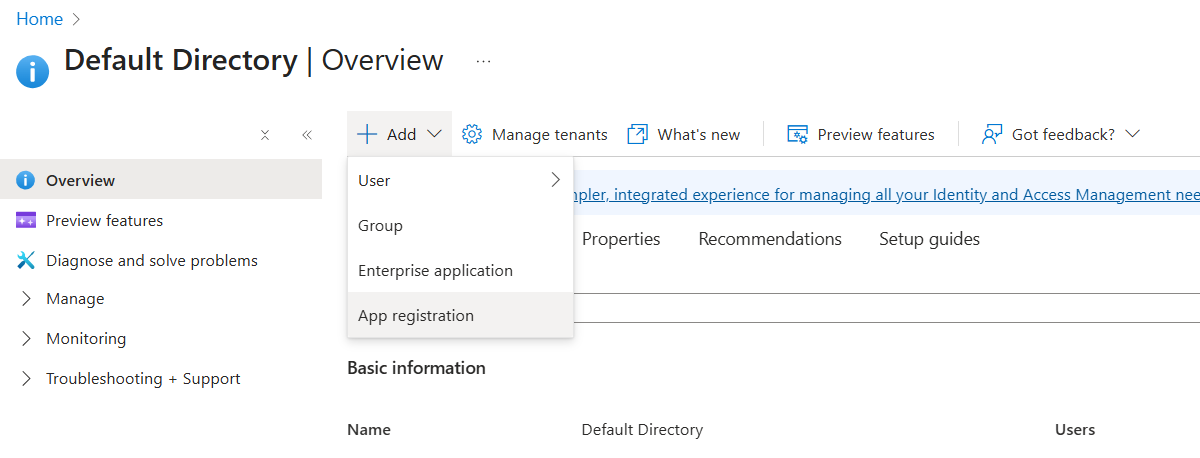Click the X icon above the sidebar
Viewport: 1200px width, 458px height.
click(x=265, y=135)
